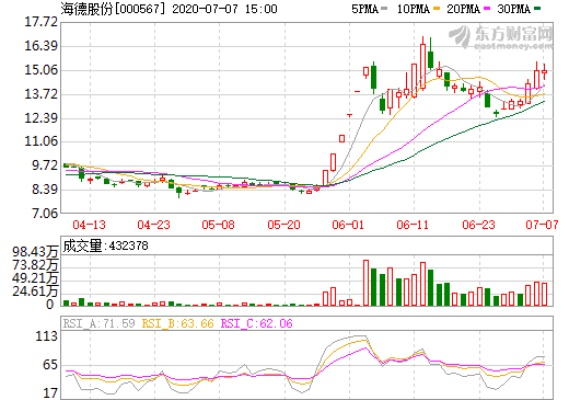The width and height of the screenshot is (569, 400).
Task: Click the 04-23 date axis label
Action: pyautogui.click(x=153, y=225)
